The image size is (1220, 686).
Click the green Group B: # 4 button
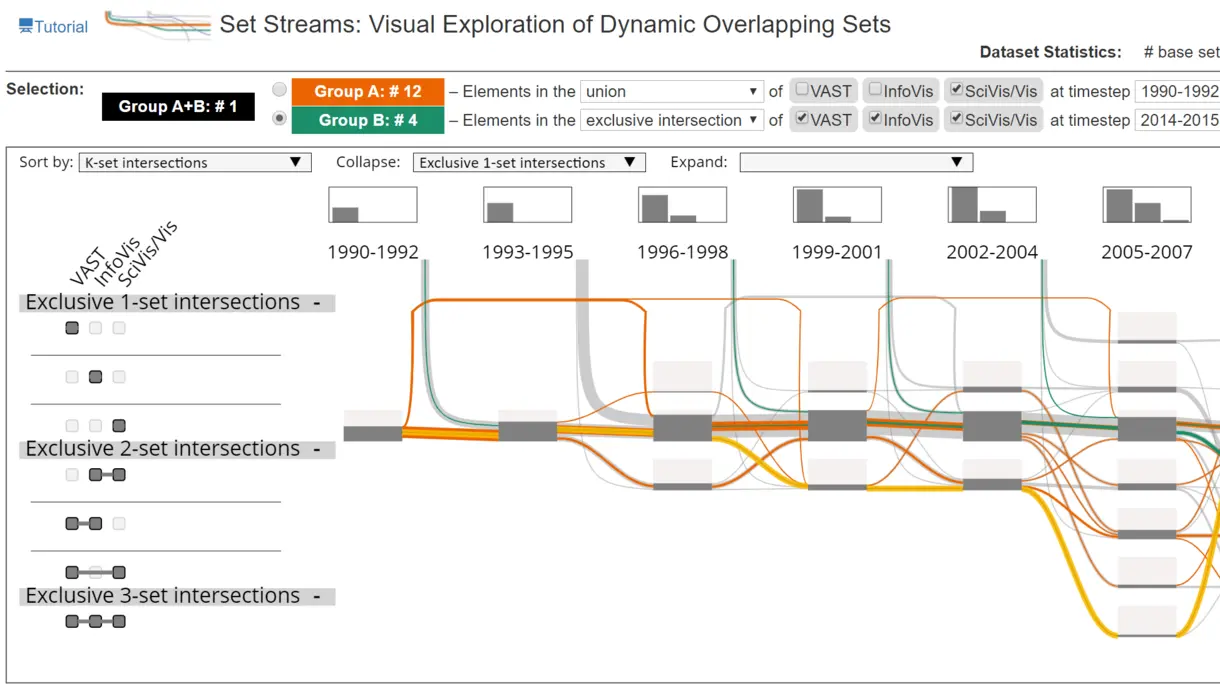368,120
